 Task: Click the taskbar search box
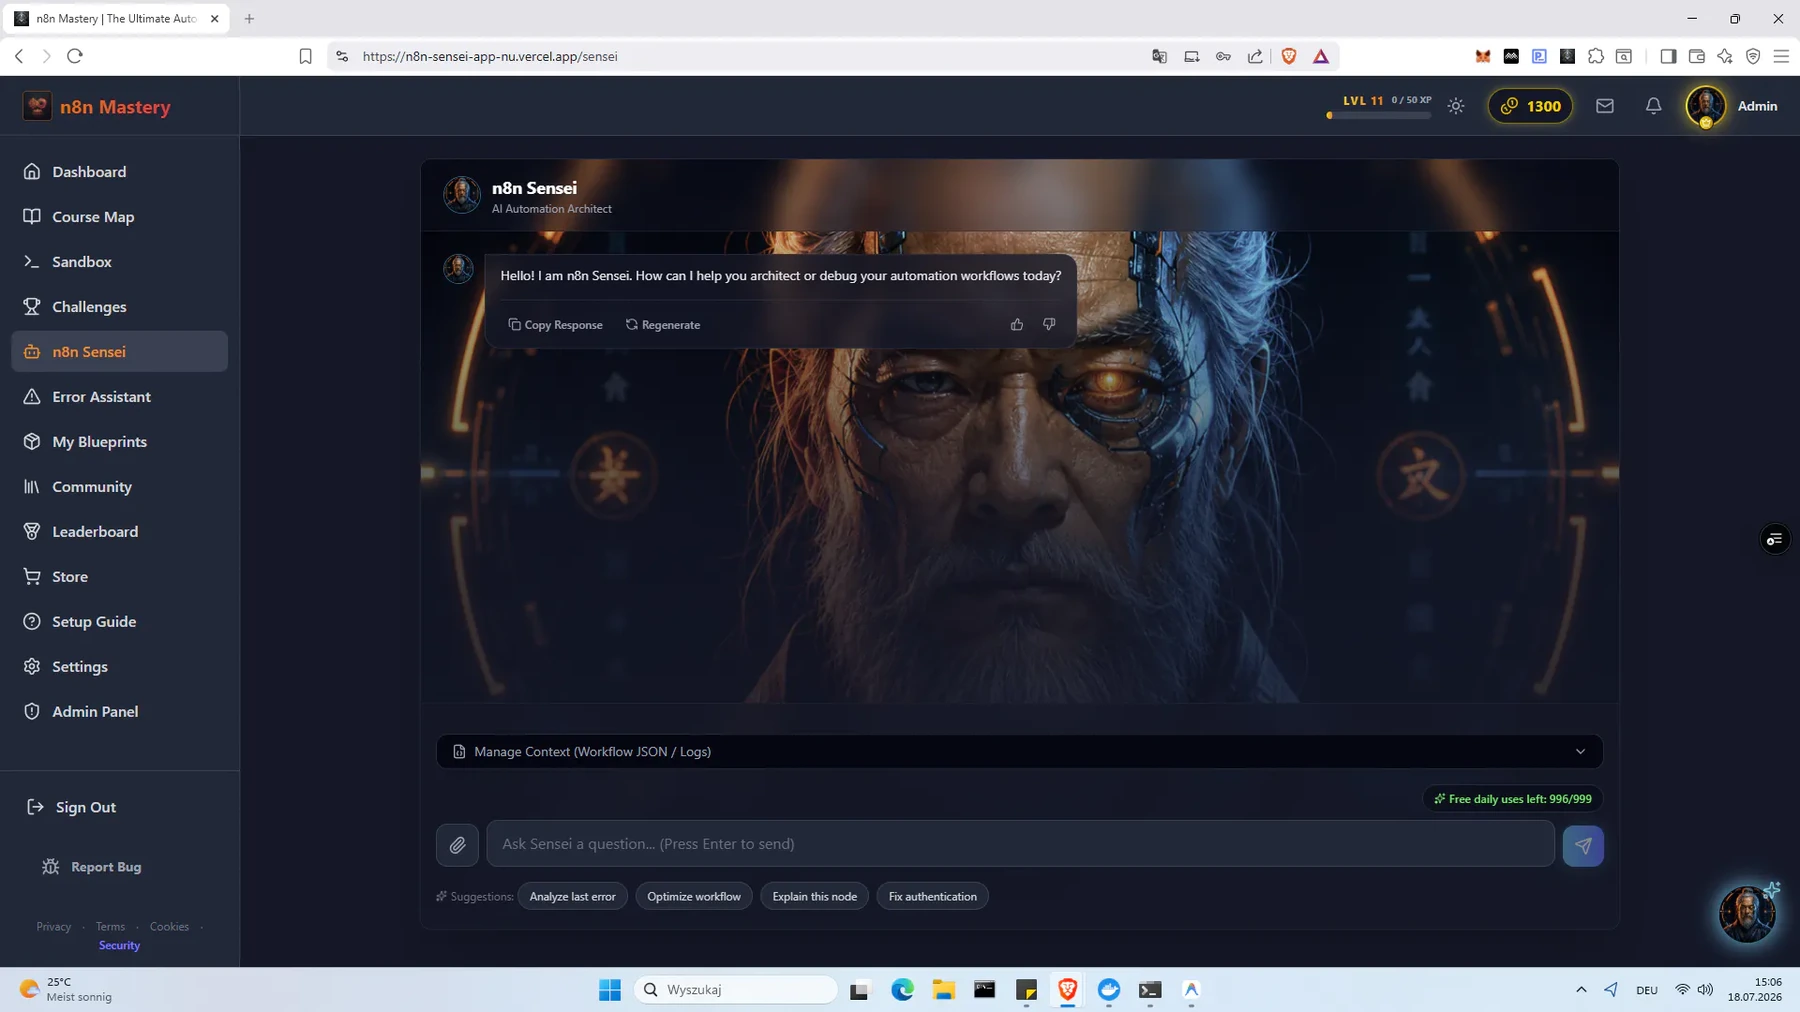coord(736,990)
